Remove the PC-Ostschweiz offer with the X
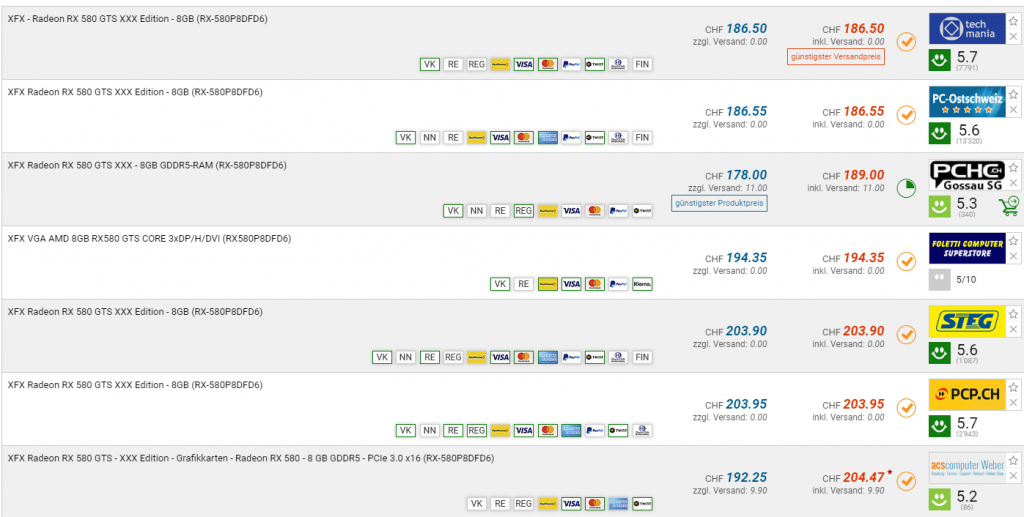Screen dimensions: 1024x517 click(1013, 109)
